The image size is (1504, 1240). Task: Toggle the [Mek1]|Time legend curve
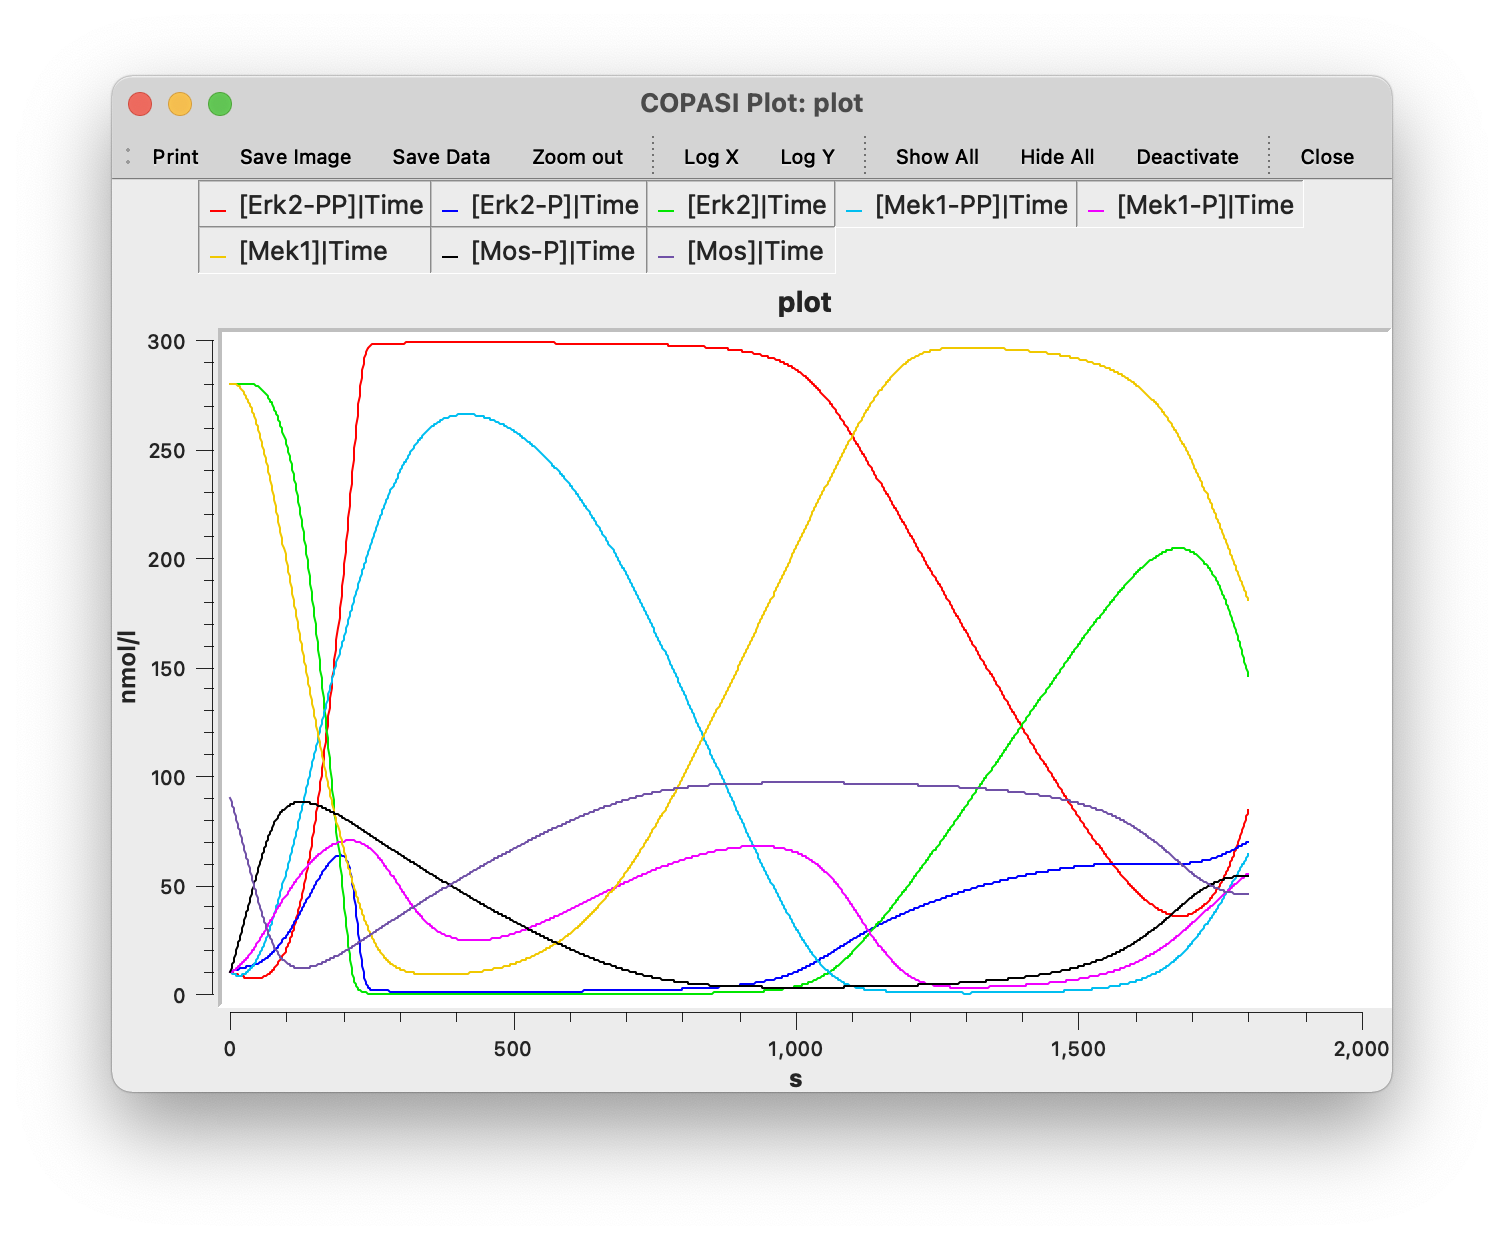[315, 251]
